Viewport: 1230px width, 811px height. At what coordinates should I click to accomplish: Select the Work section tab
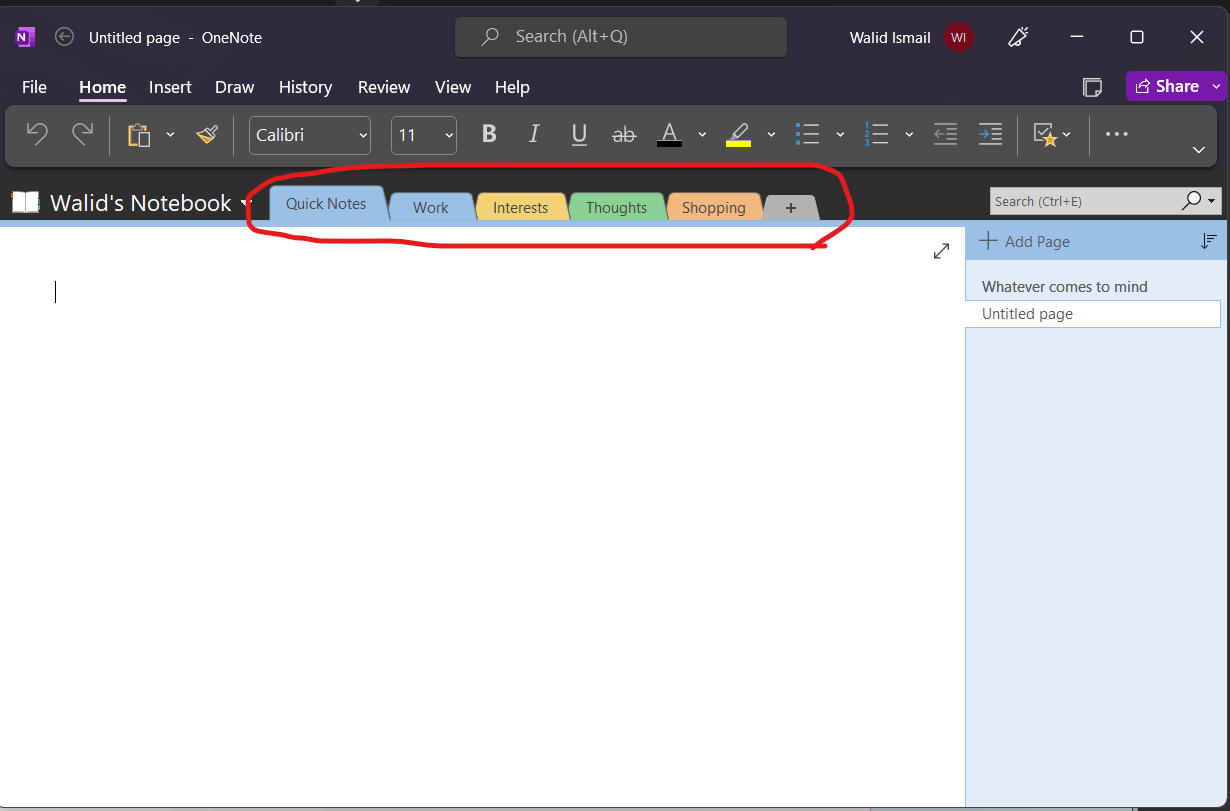coord(431,207)
